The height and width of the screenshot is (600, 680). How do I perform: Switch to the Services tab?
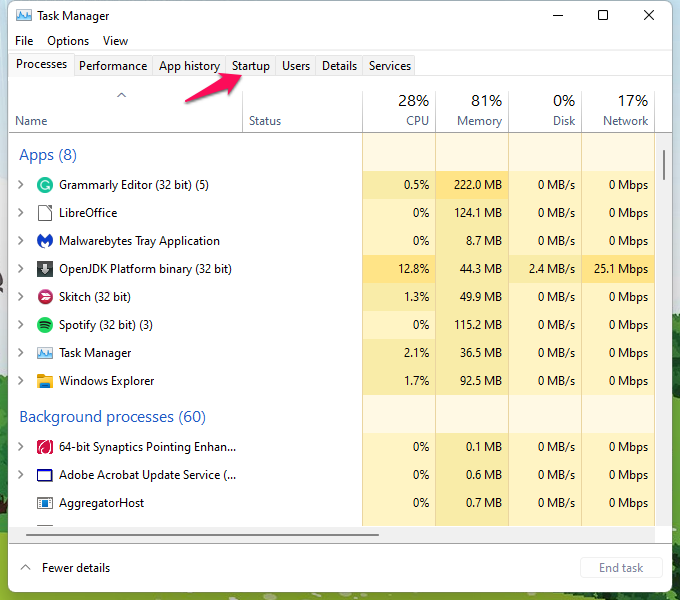click(390, 66)
